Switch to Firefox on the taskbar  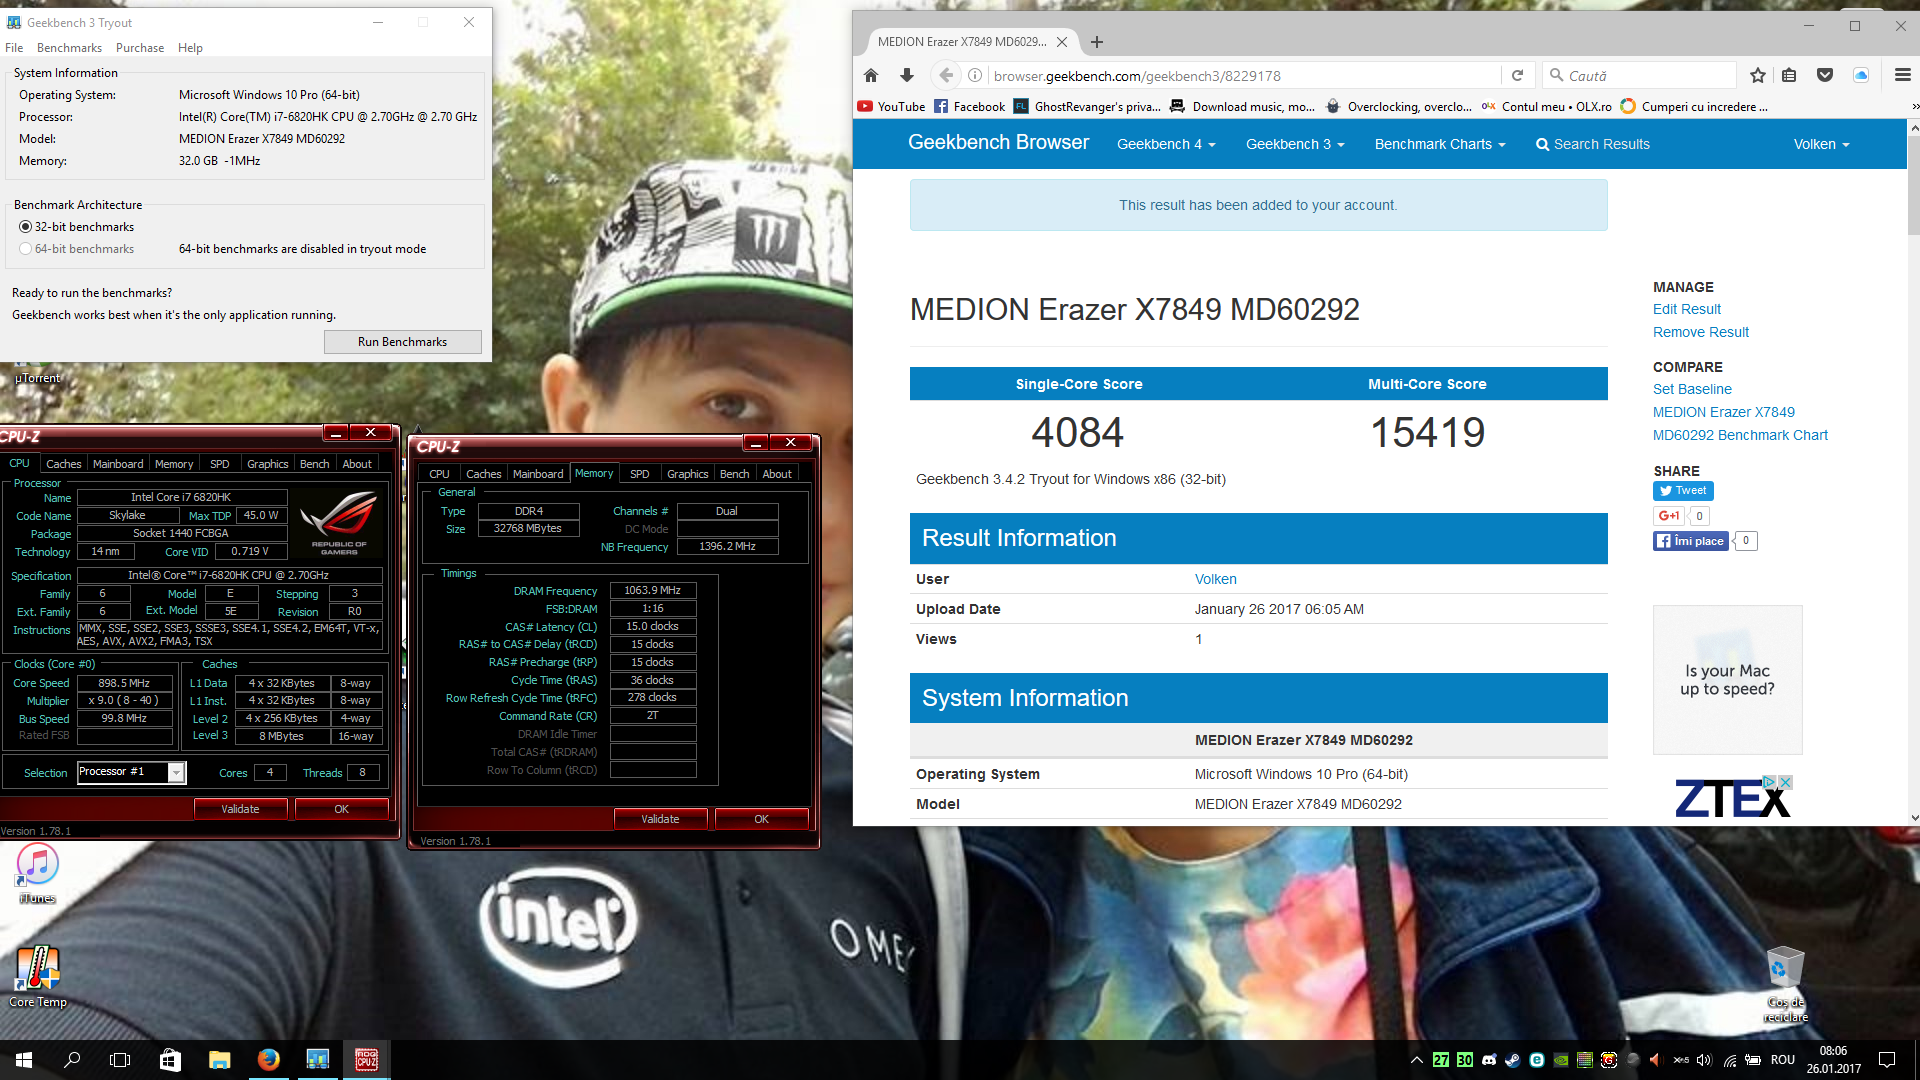pyautogui.click(x=268, y=1060)
